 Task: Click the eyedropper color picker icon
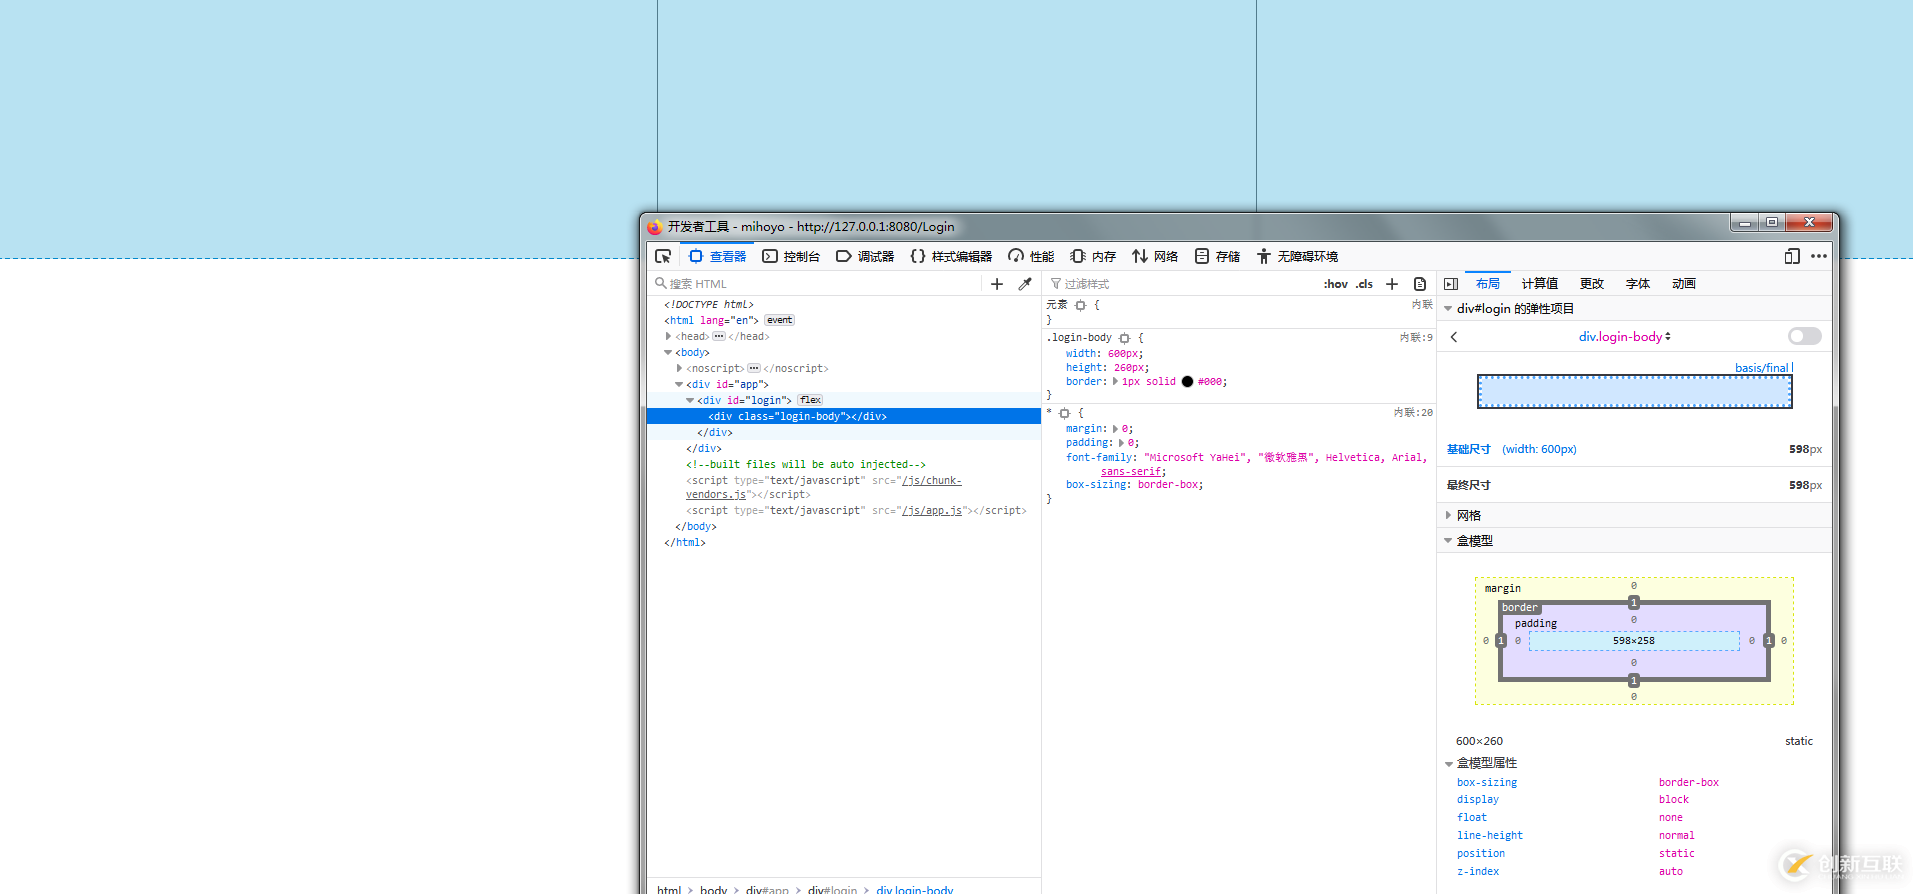(x=1025, y=284)
